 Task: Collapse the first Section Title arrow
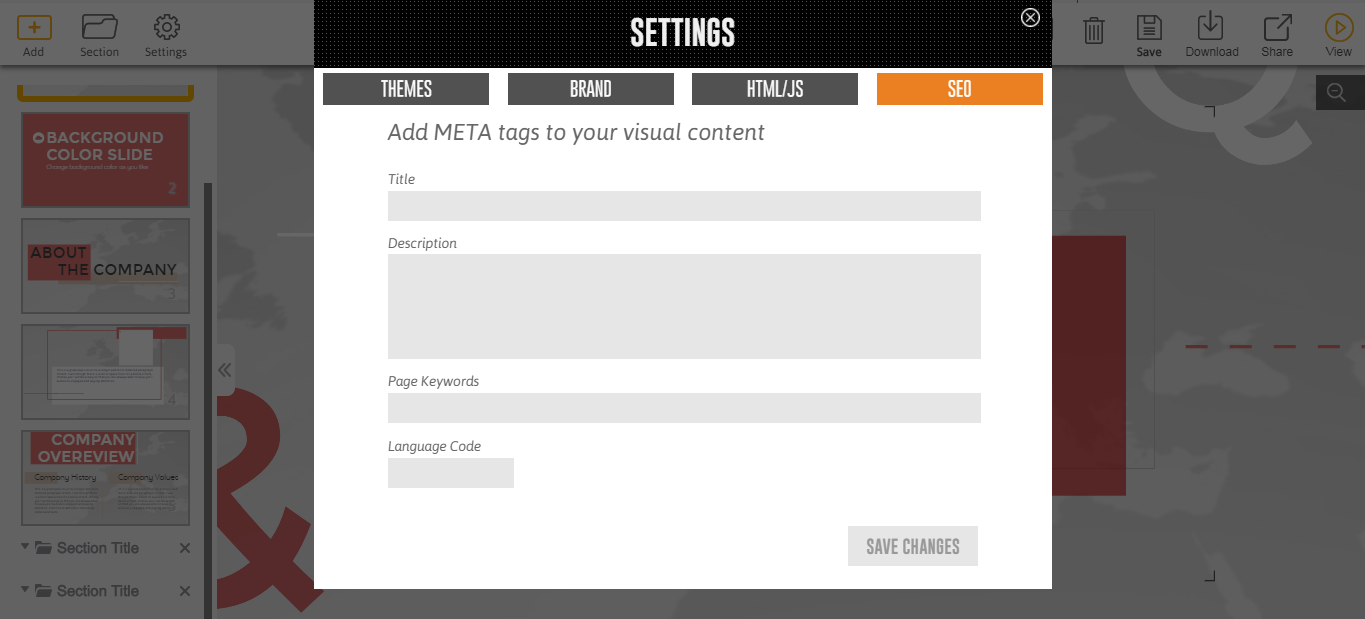24,547
